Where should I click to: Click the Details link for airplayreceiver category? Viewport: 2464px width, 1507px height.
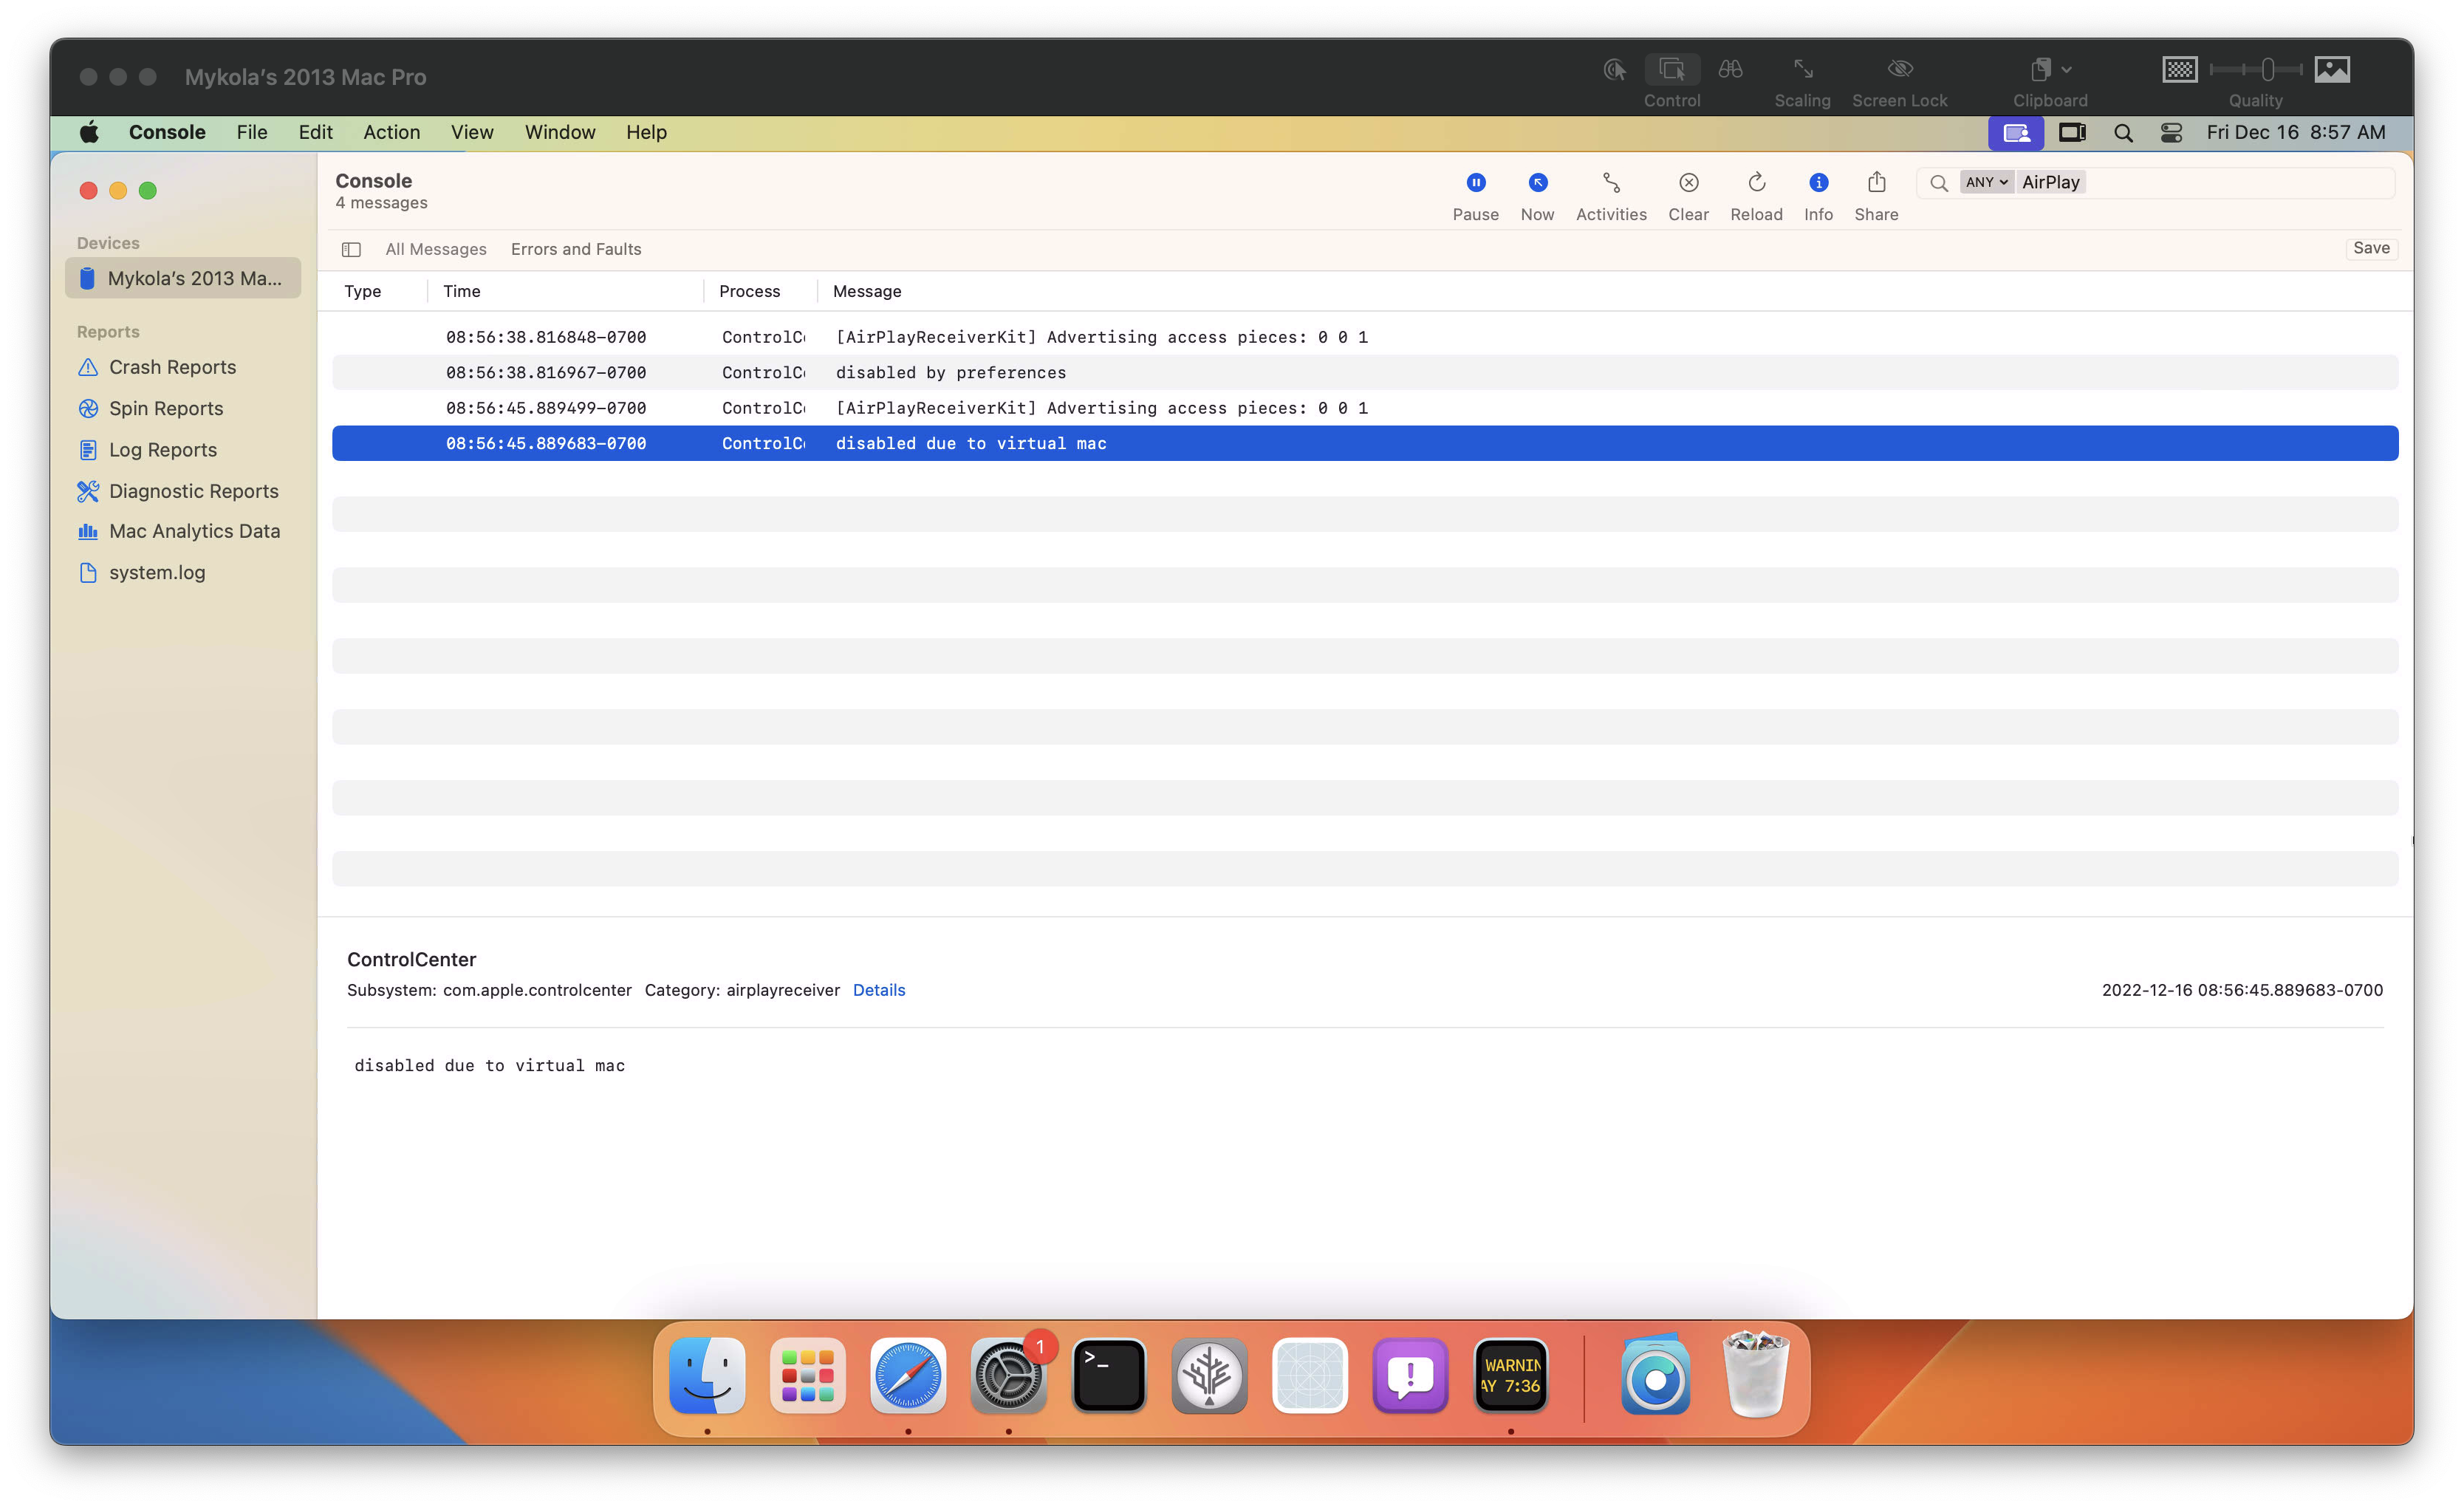(878, 990)
